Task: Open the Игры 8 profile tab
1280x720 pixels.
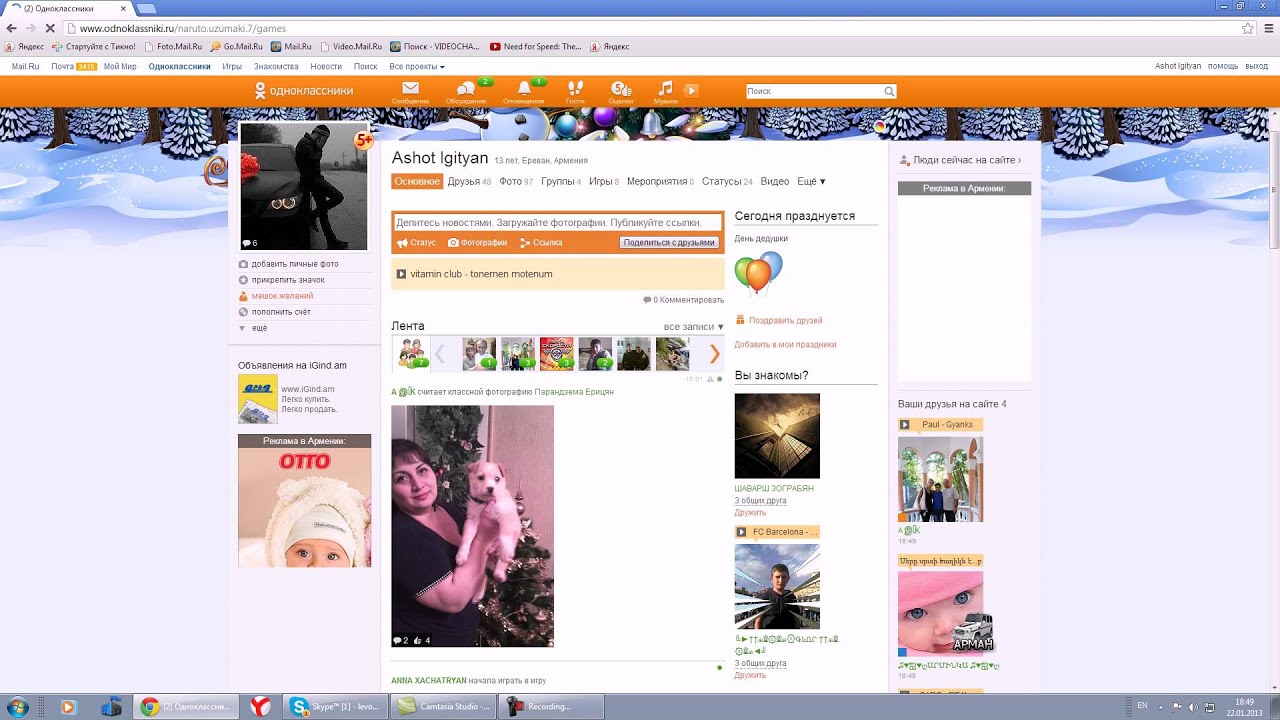Action: (x=604, y=181)
